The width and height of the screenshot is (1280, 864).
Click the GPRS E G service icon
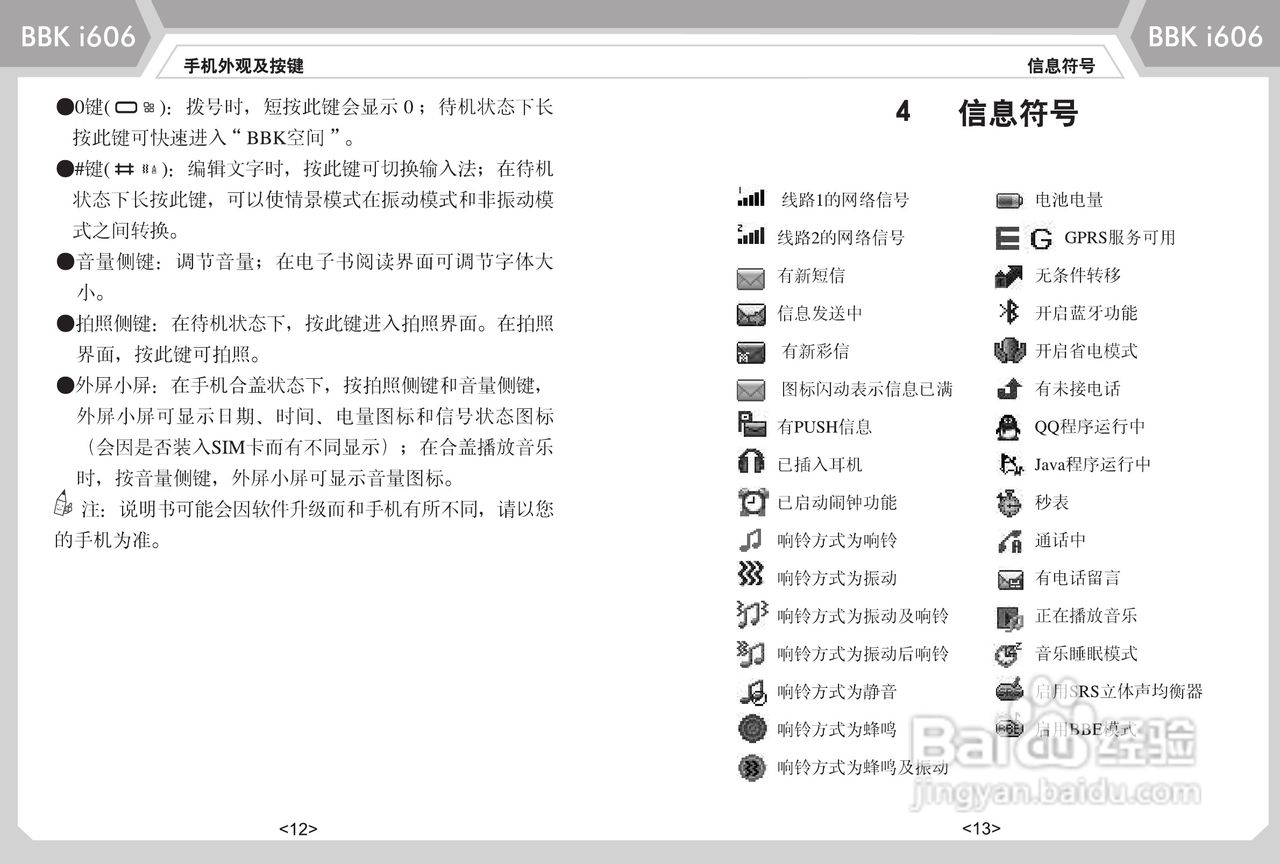(x=1025, y=238)
